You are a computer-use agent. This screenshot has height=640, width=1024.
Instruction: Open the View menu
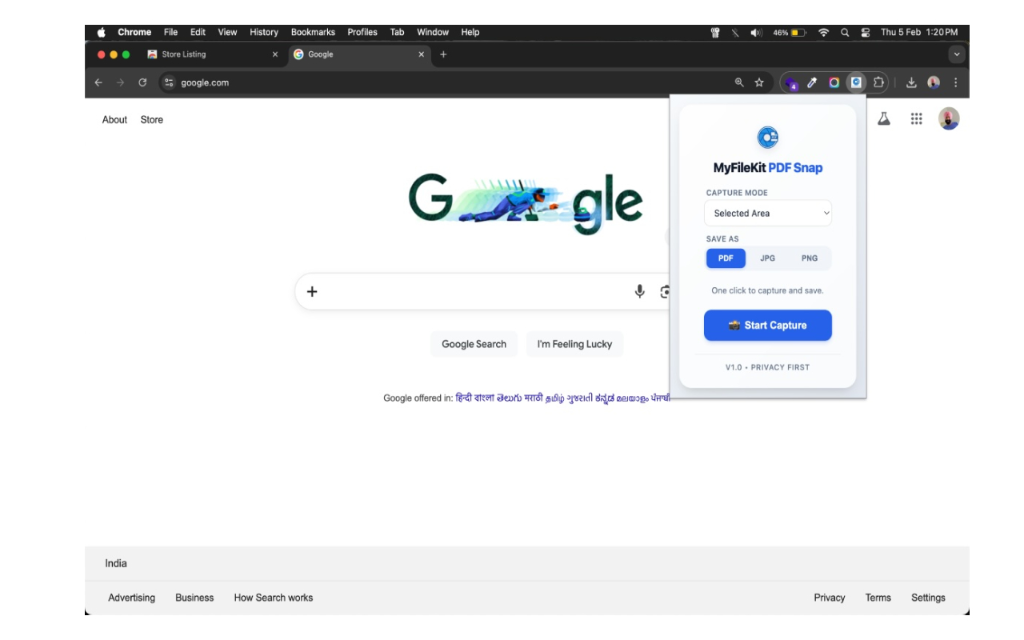point(227,32)
